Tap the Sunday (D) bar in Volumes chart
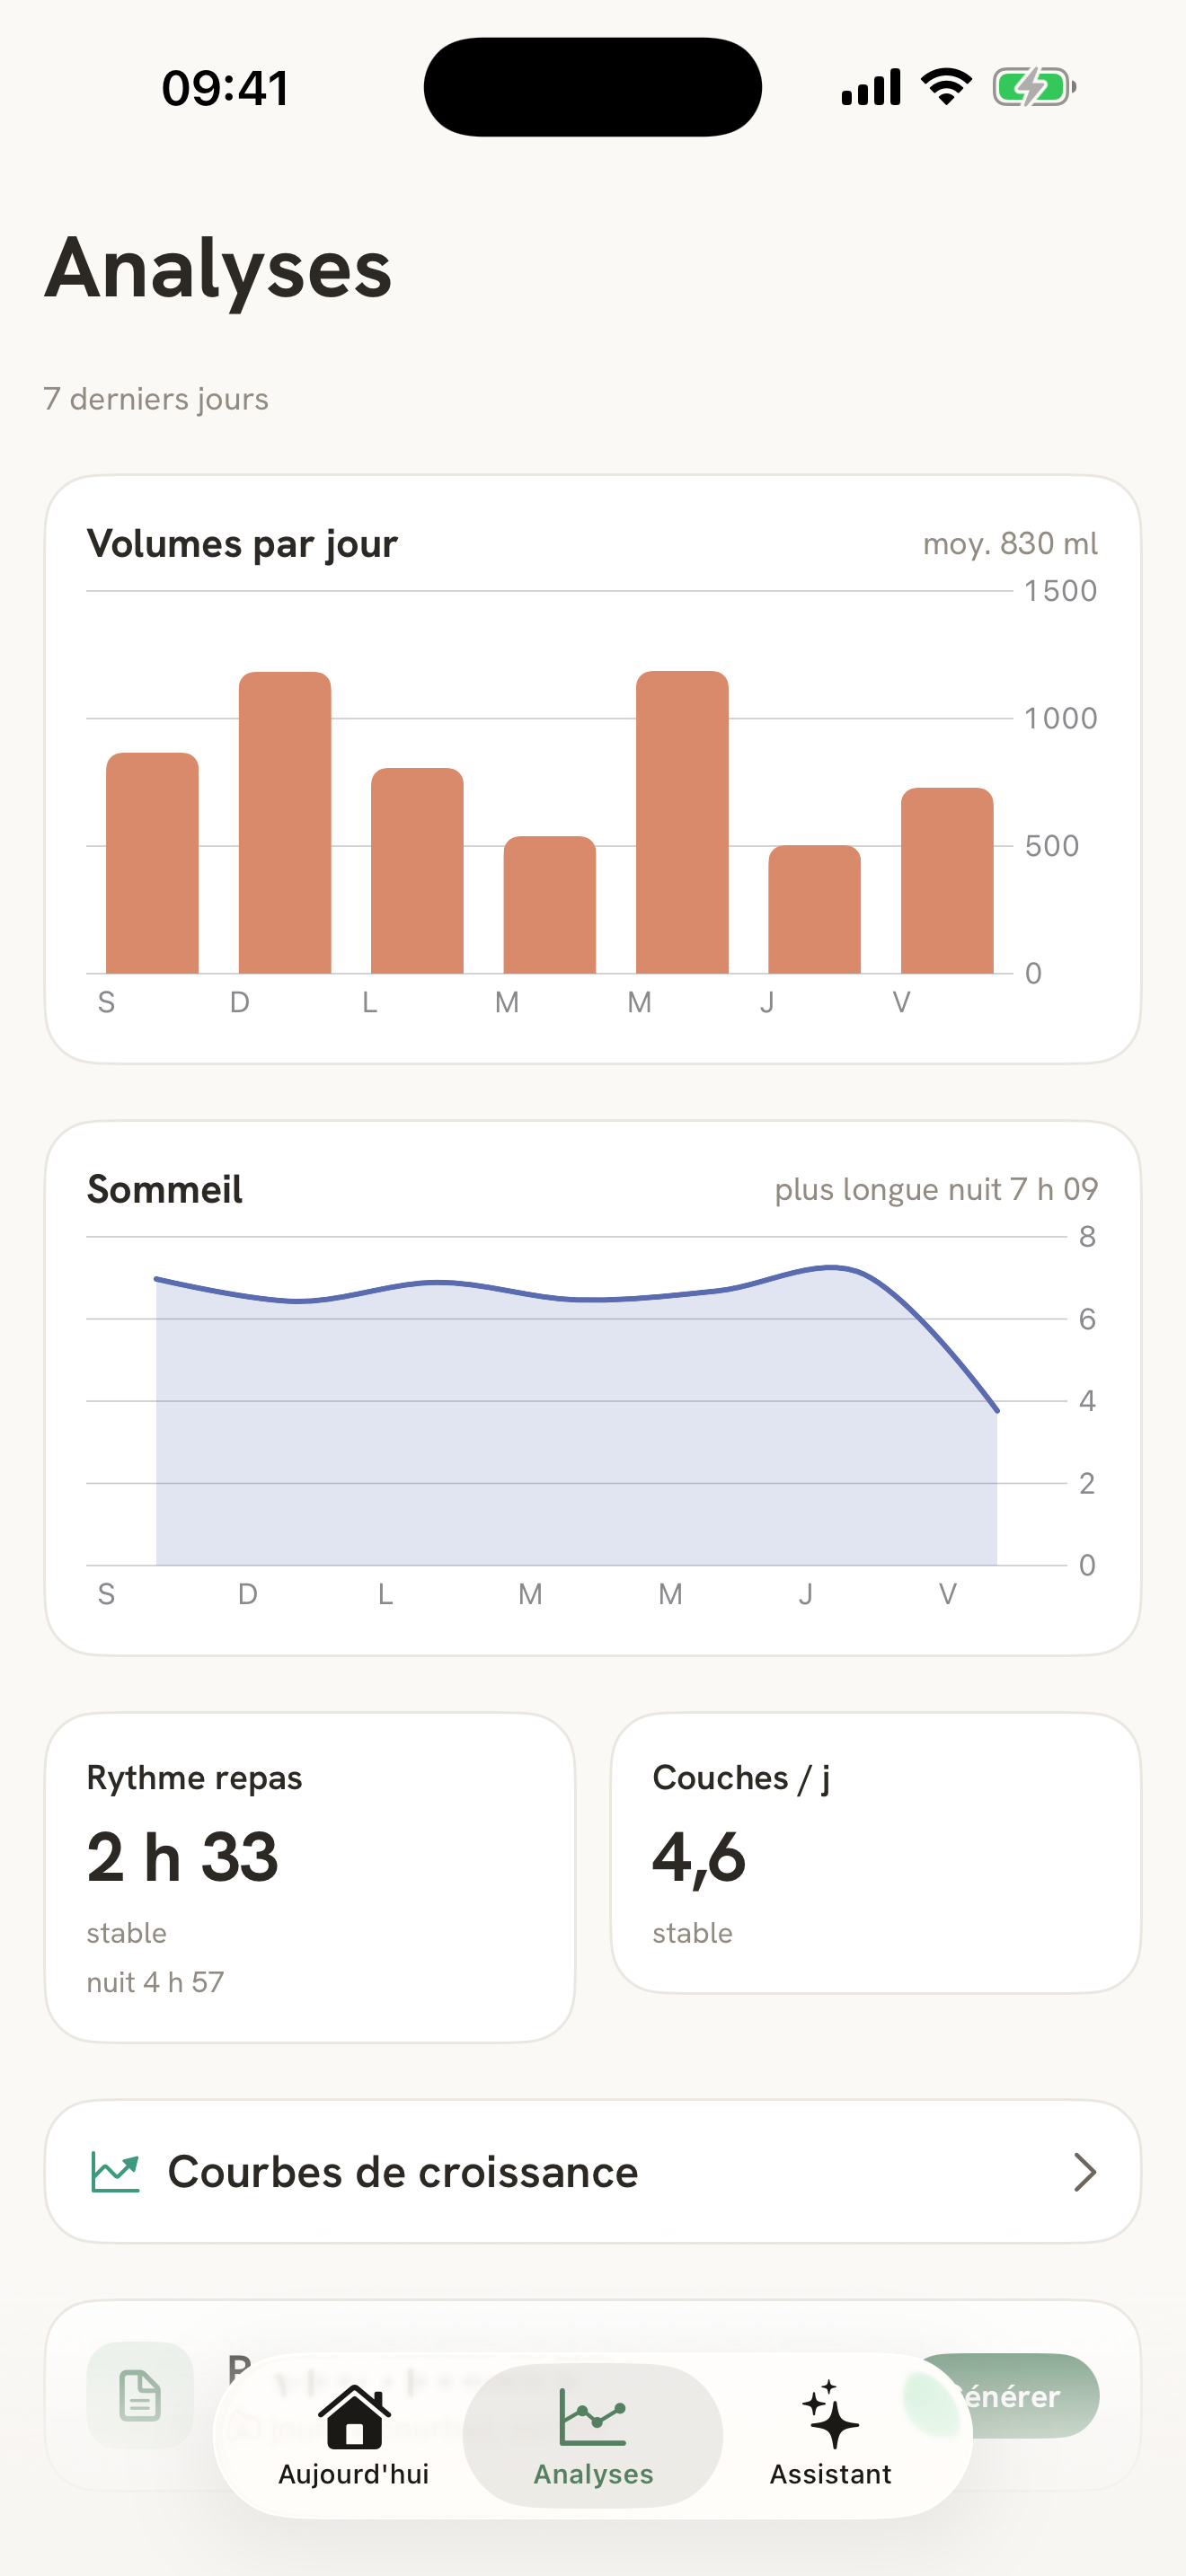This screenshot has height=2576, width=1186. point(285,822)
